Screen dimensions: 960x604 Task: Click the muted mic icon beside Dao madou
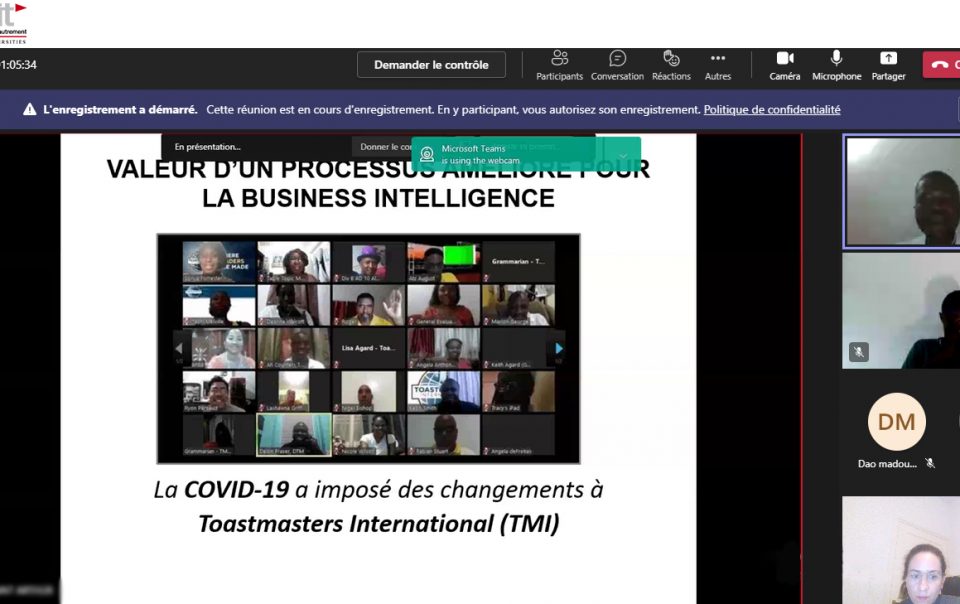tap(930, 463)
